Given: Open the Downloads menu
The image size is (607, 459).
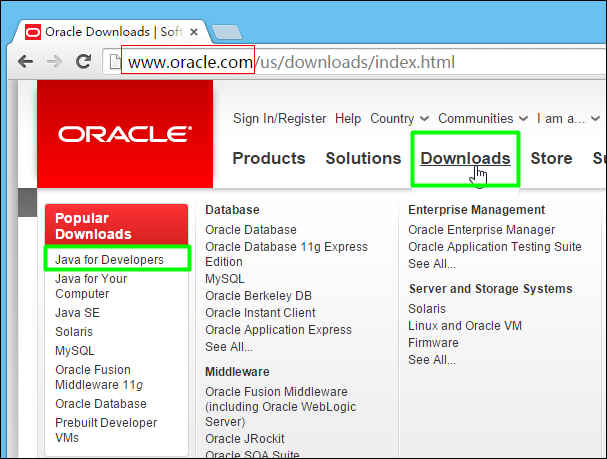Looking at the screenshot, I should (465, 158).
